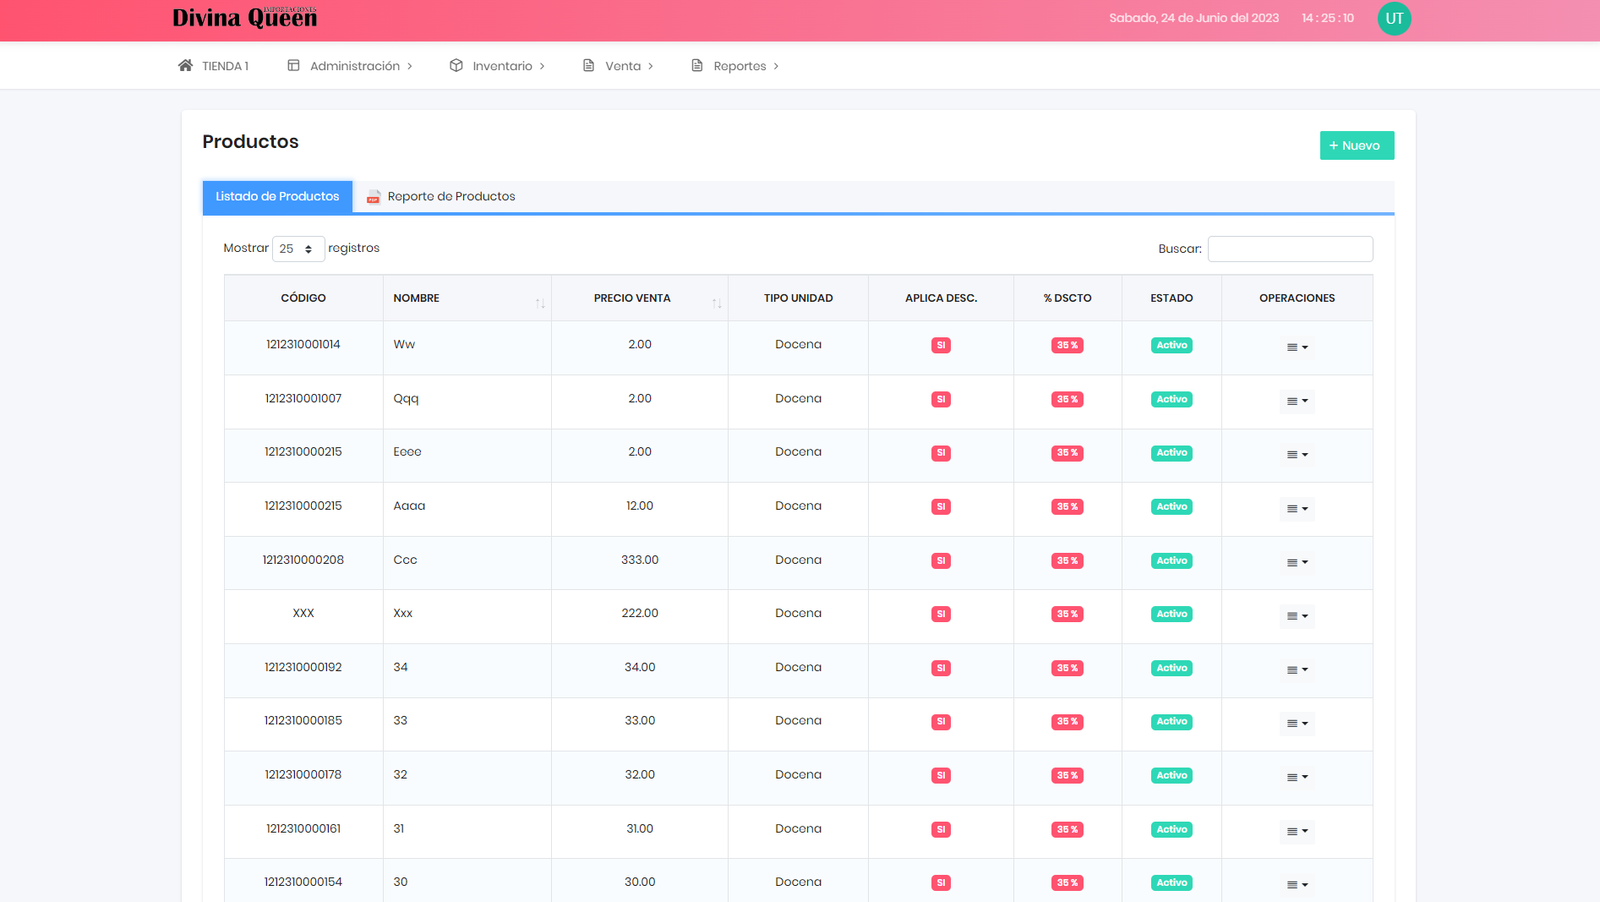Click price 34.00
This screenshot has width=1600, height=902.
coord(640,667)
